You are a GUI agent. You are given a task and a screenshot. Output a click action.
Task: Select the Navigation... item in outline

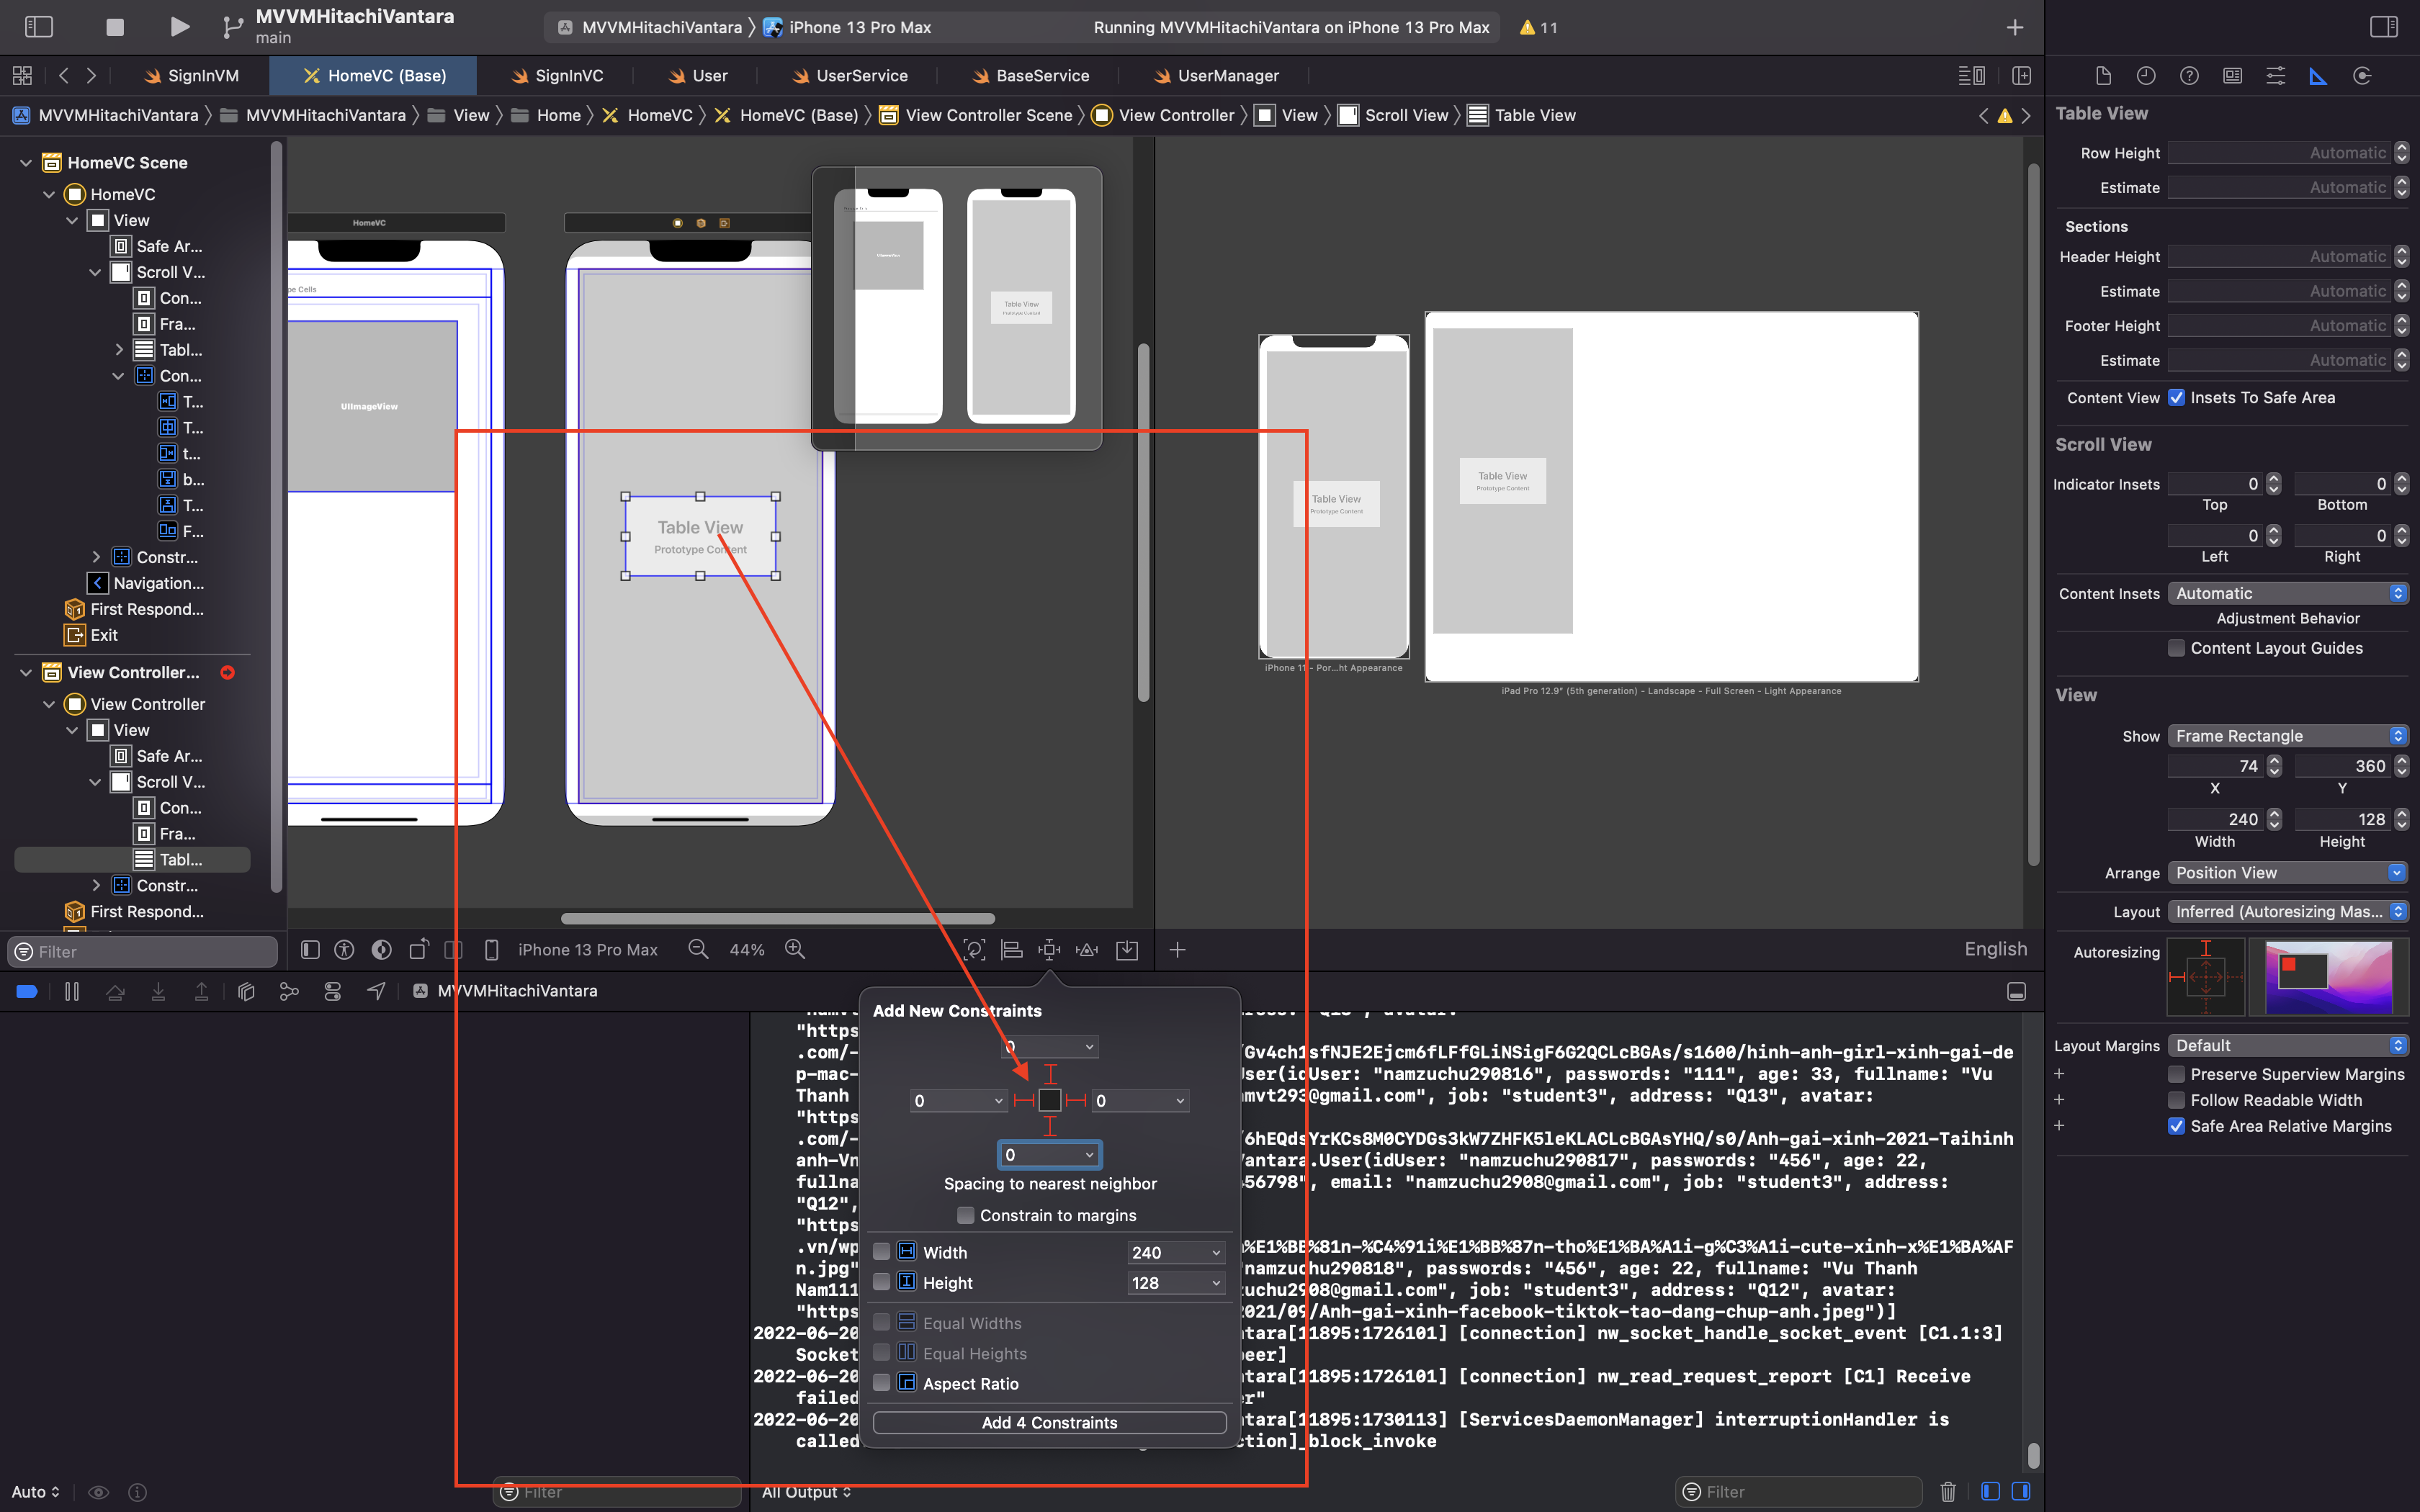(x=146, y=583)
